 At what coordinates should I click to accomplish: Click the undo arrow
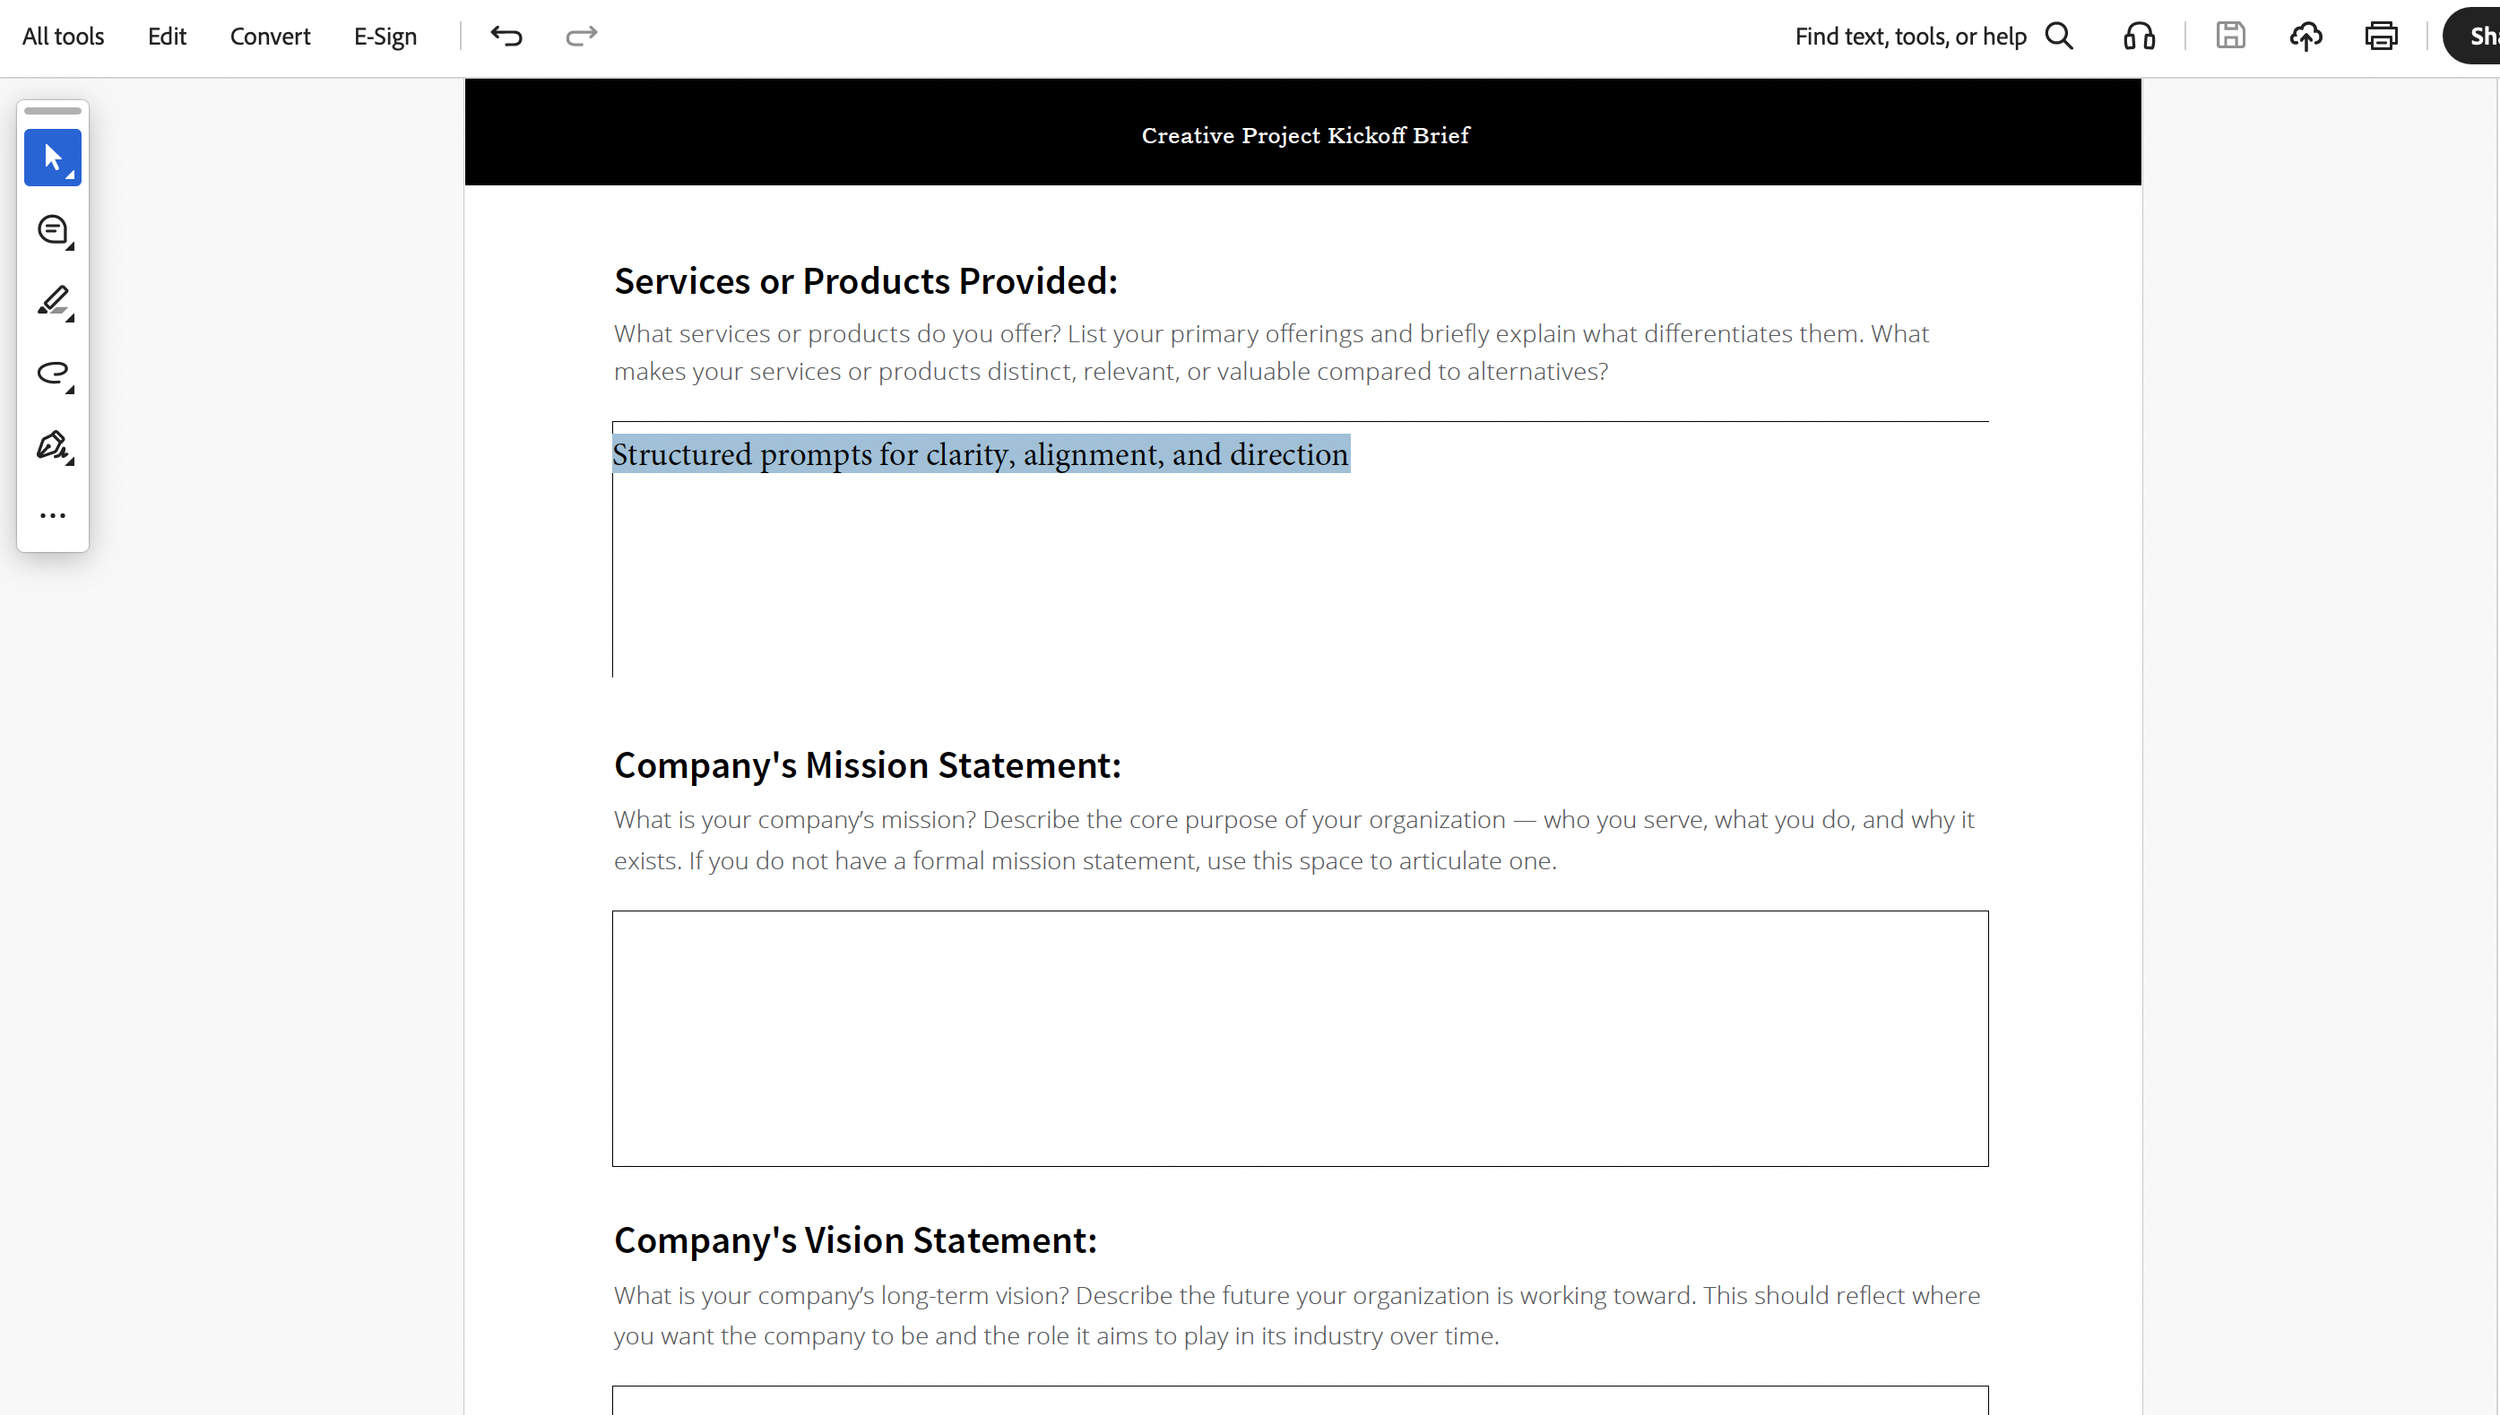[506, 37]
